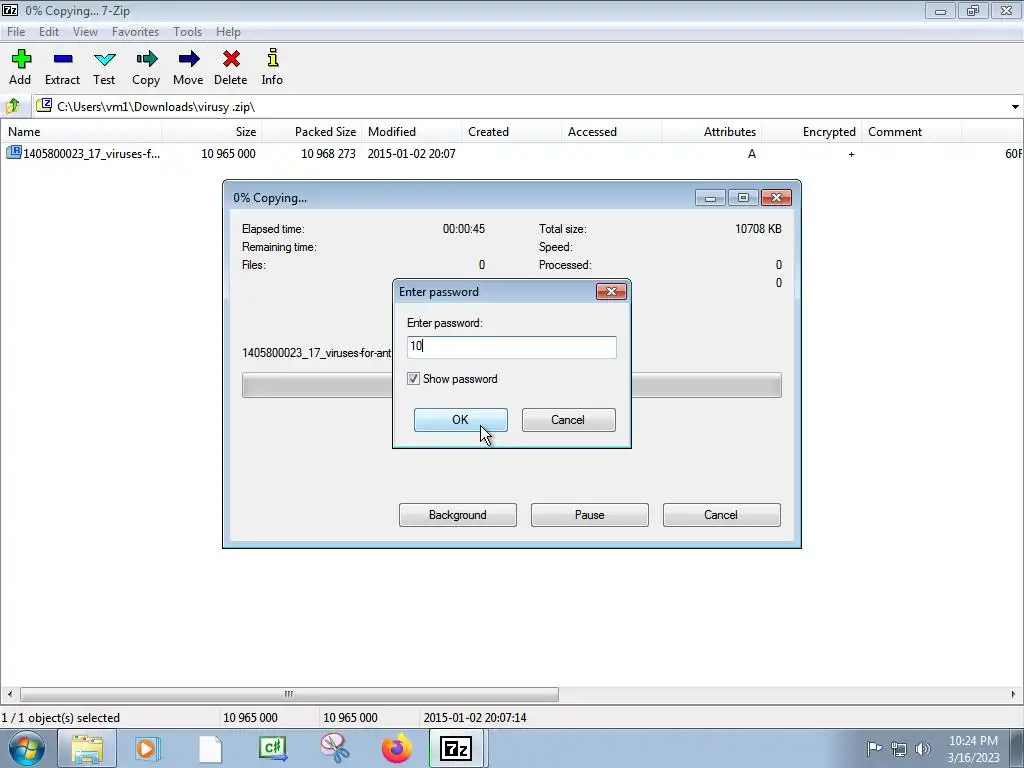Pause the copying operation
The height and width of the screenshot is (768, 1024).
589,515
